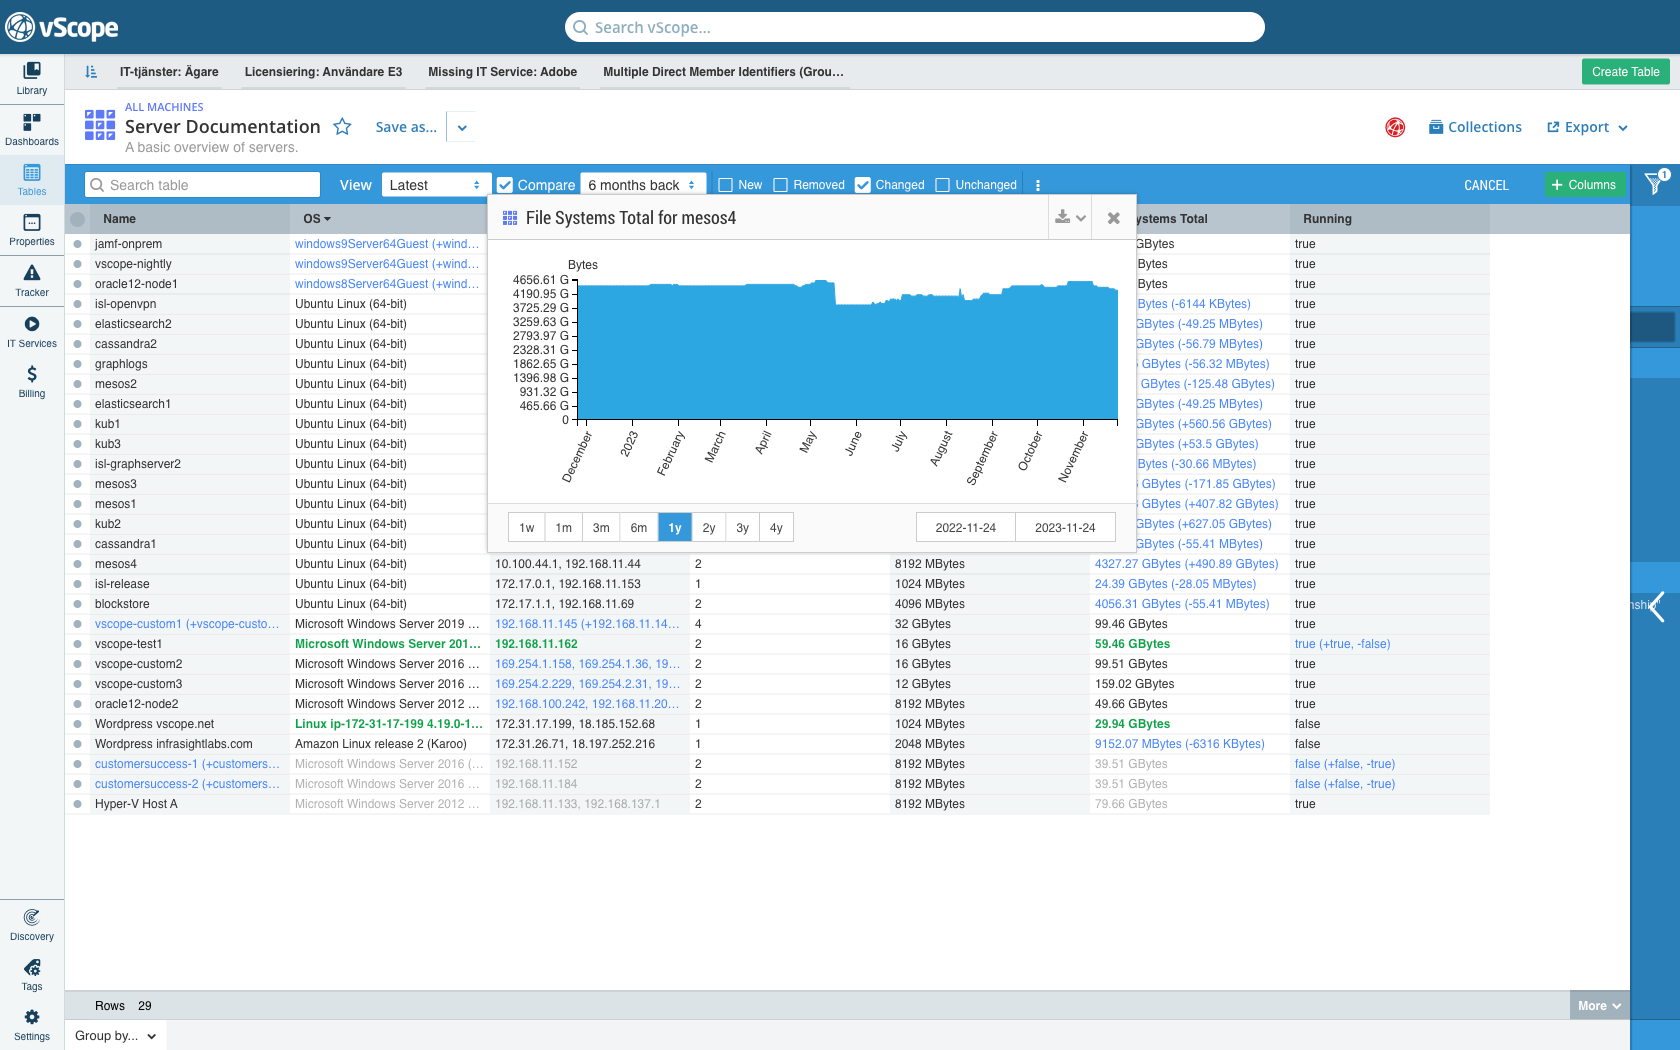Screen dimensions: 1680x1050
Task: Select the 1m chart range
Action: (x=564, y=528)
